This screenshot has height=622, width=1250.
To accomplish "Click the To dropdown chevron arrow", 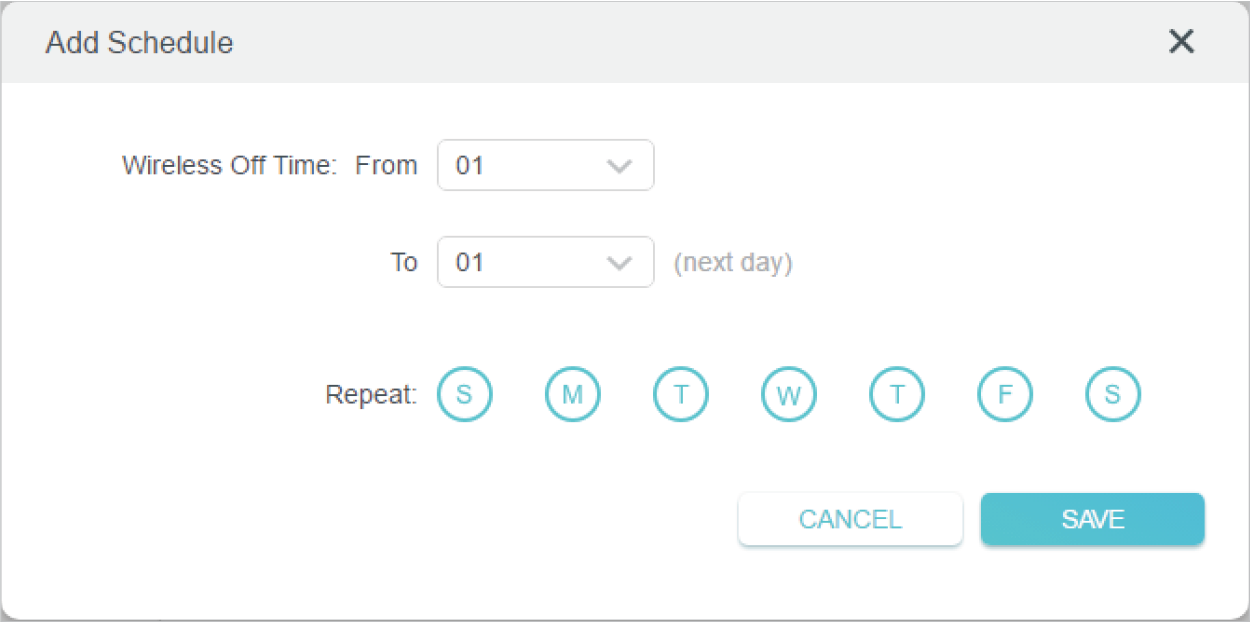I will [x=620, y=263].
